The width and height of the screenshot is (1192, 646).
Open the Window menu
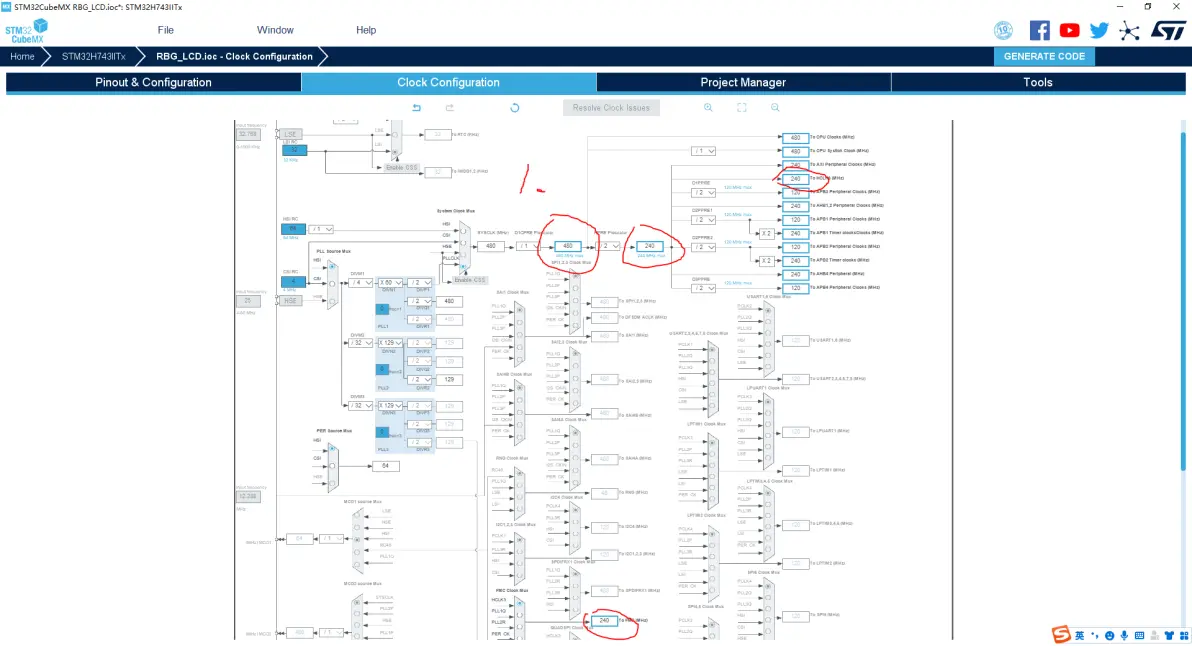[275, 30]
